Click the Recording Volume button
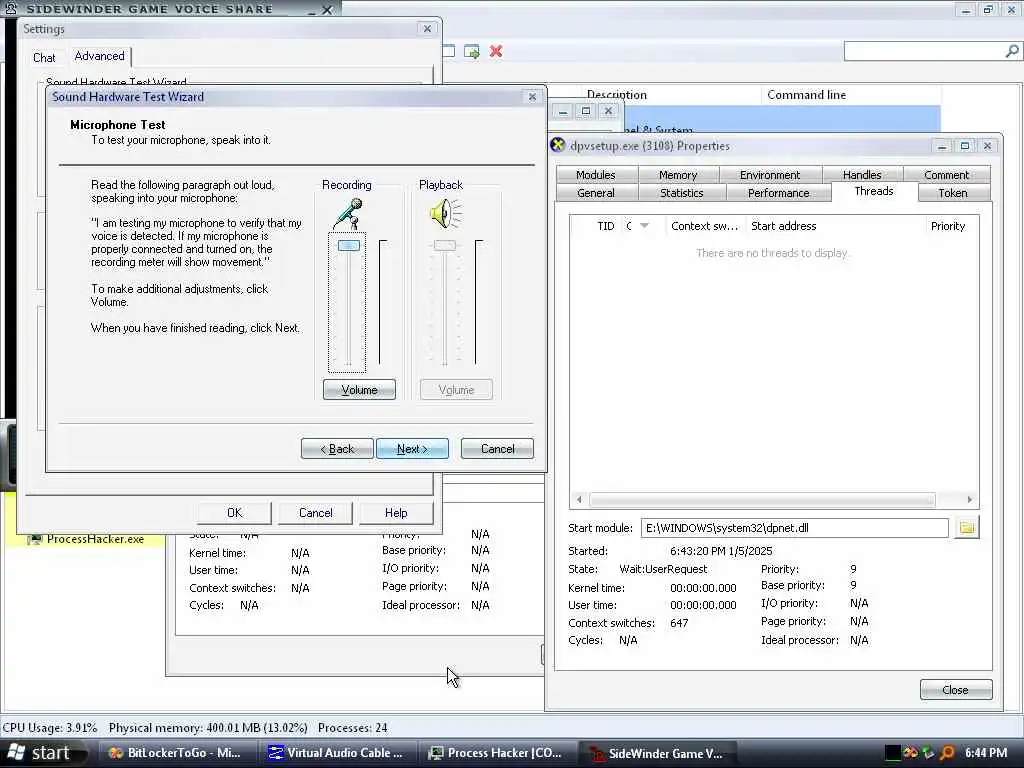This screenshot has height=768, width=1024. click(359, 390)
